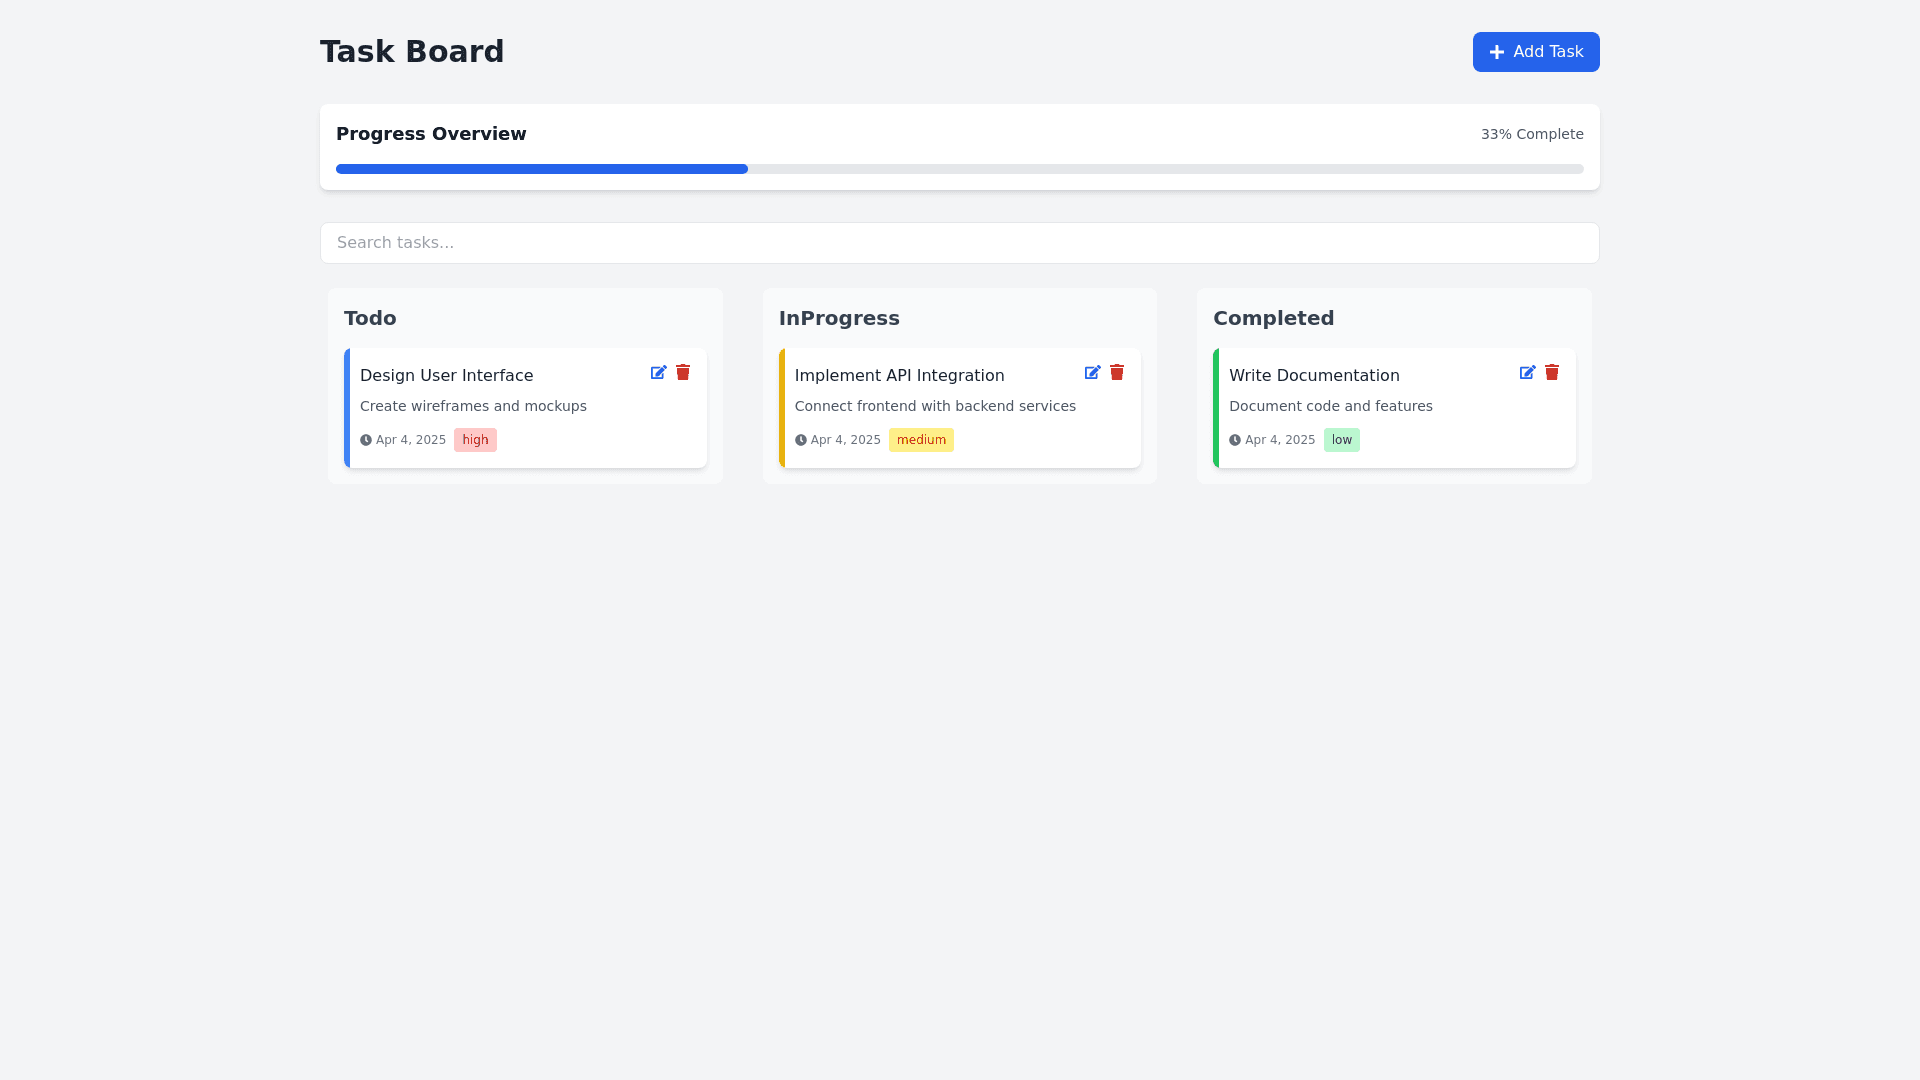Focus the Search tasks input field

pos(959,243)
